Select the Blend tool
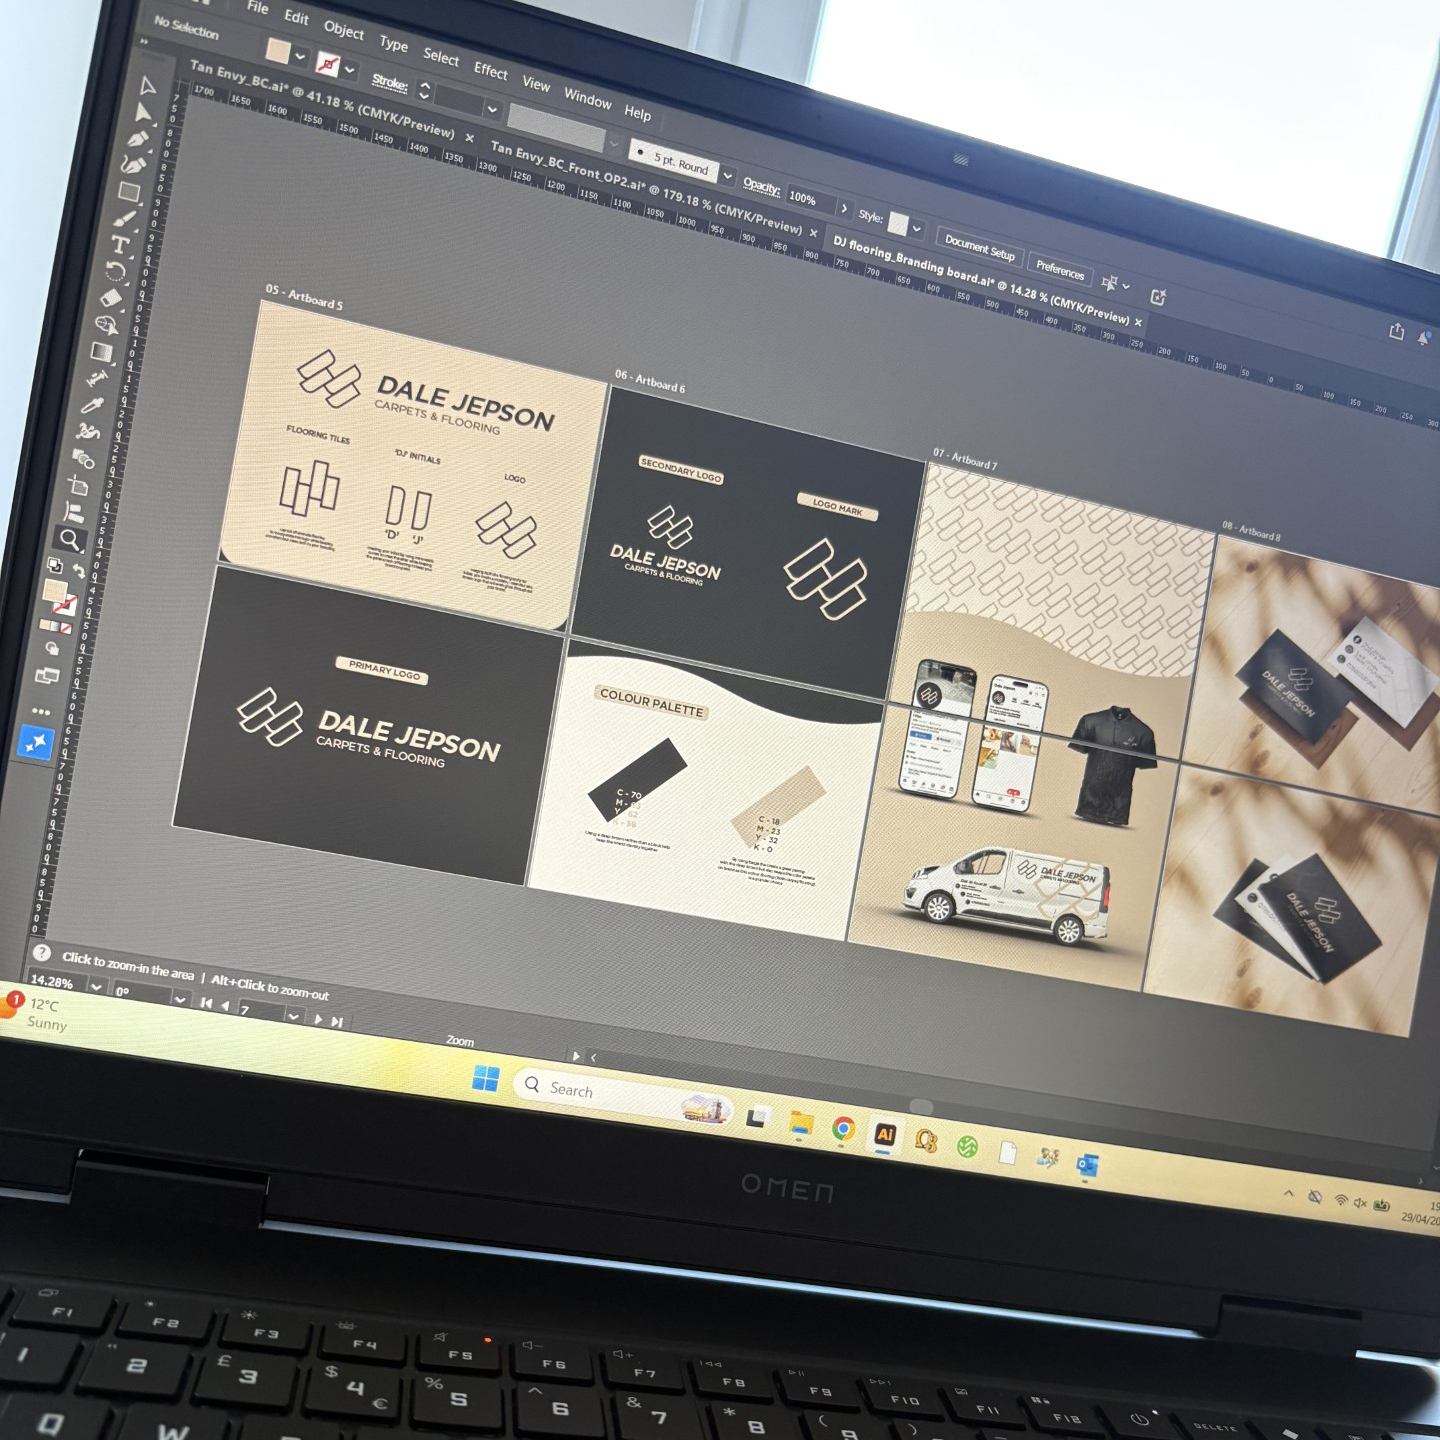The height and width of the screenshot is (1440, 1440). coord(84,459)
